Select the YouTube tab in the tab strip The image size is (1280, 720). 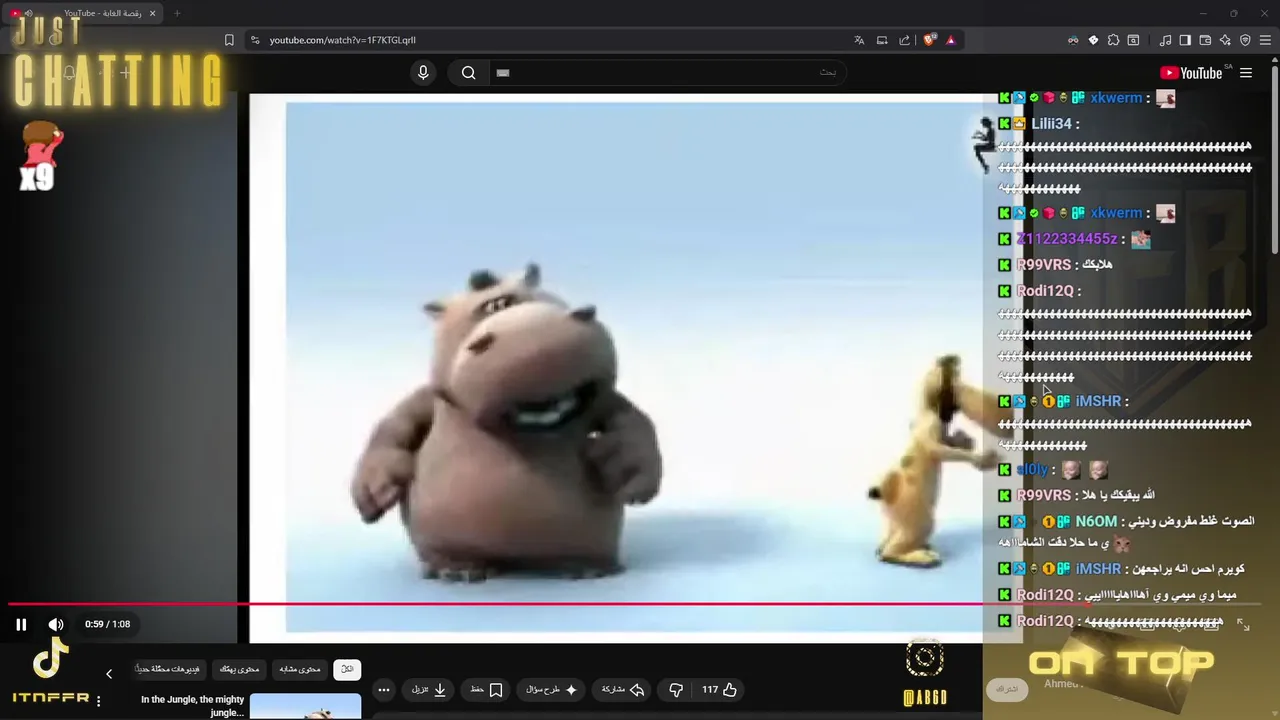(85, 13)
